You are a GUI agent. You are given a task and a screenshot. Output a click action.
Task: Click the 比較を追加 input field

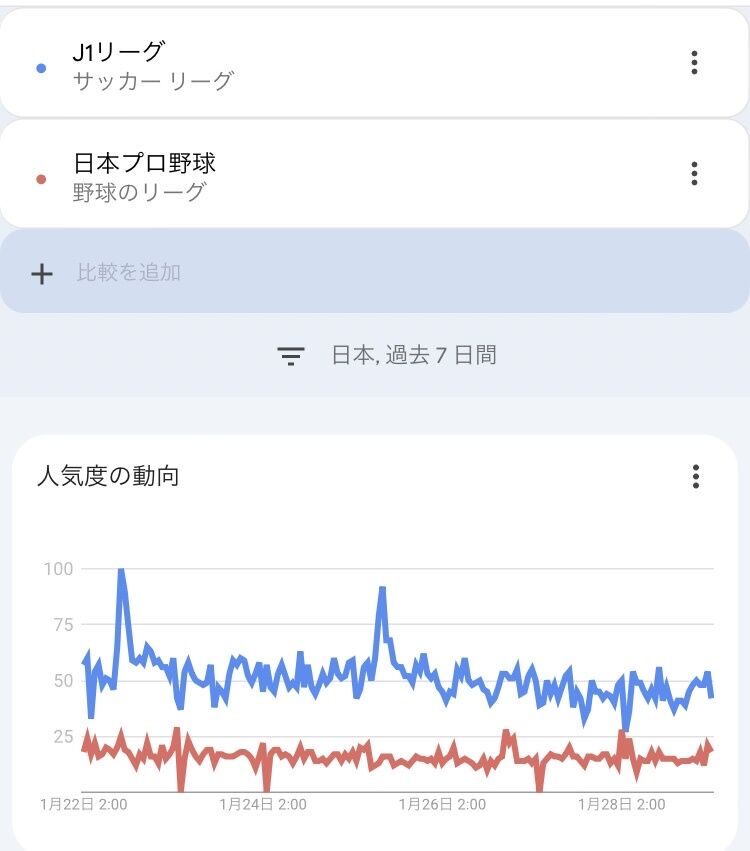coord(374,271)
